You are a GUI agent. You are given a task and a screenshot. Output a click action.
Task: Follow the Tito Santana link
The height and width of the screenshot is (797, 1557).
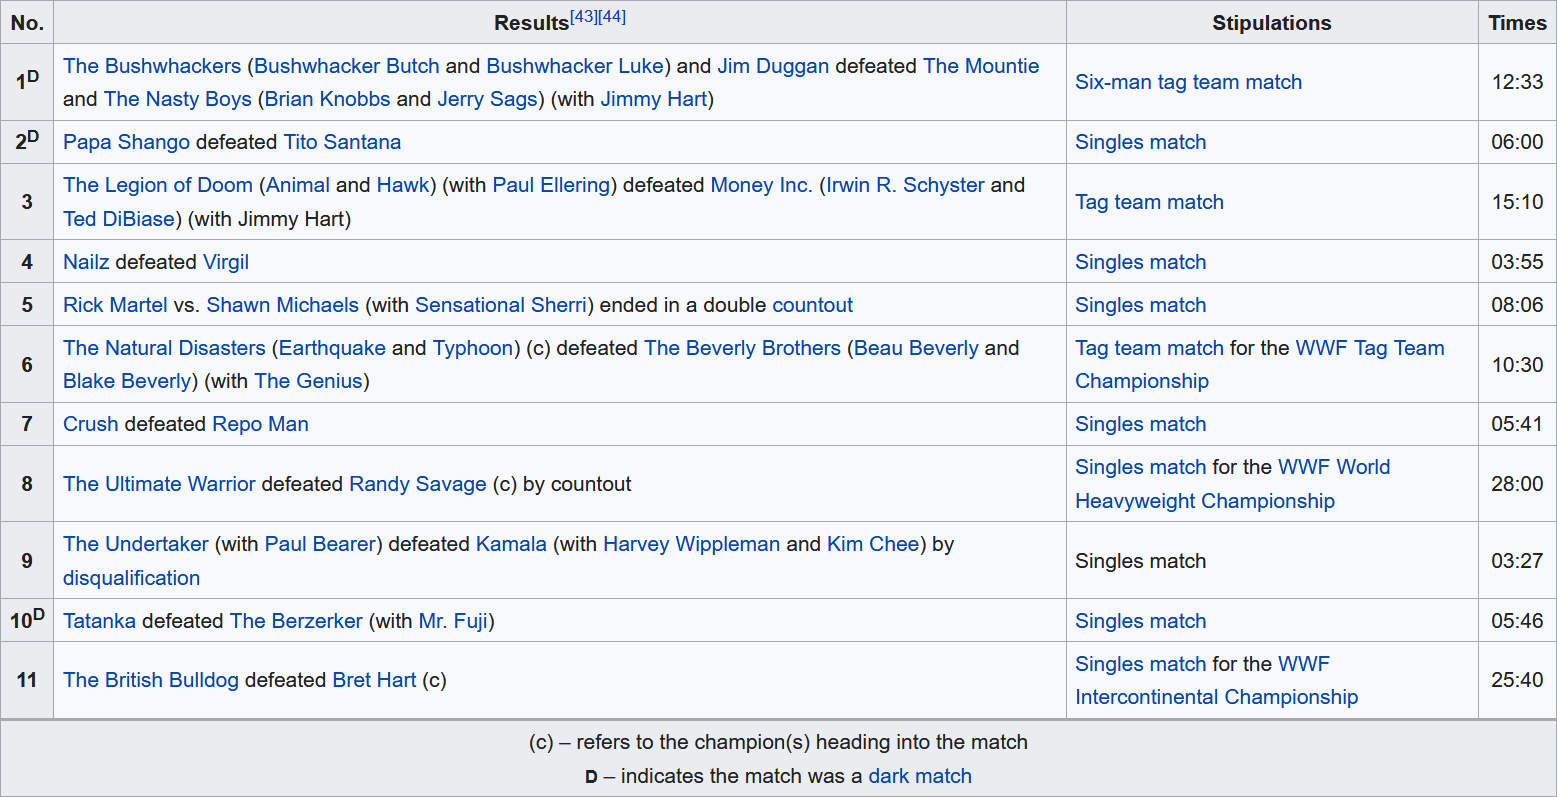tap(342, 142)
